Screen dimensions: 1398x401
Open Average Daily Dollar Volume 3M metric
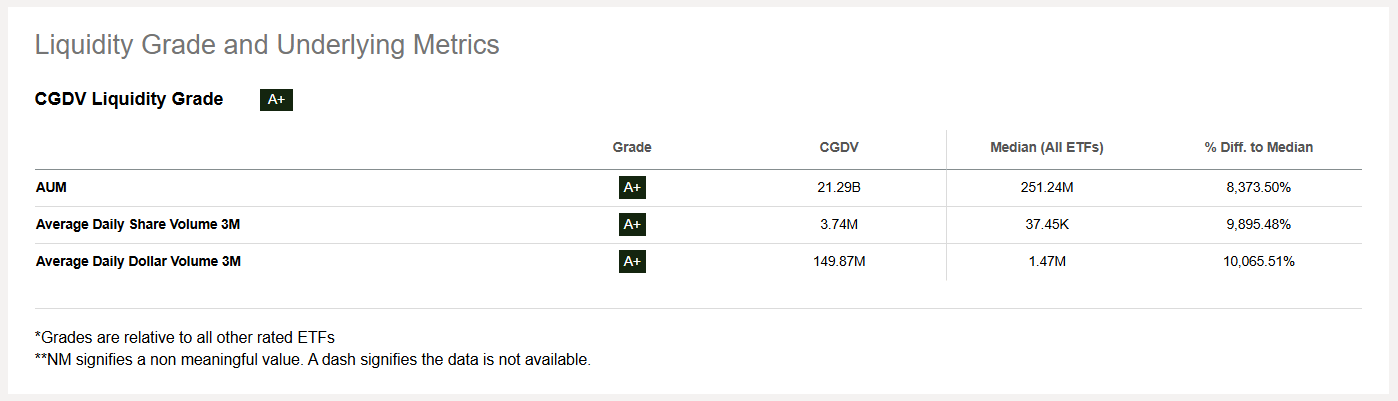138,262
